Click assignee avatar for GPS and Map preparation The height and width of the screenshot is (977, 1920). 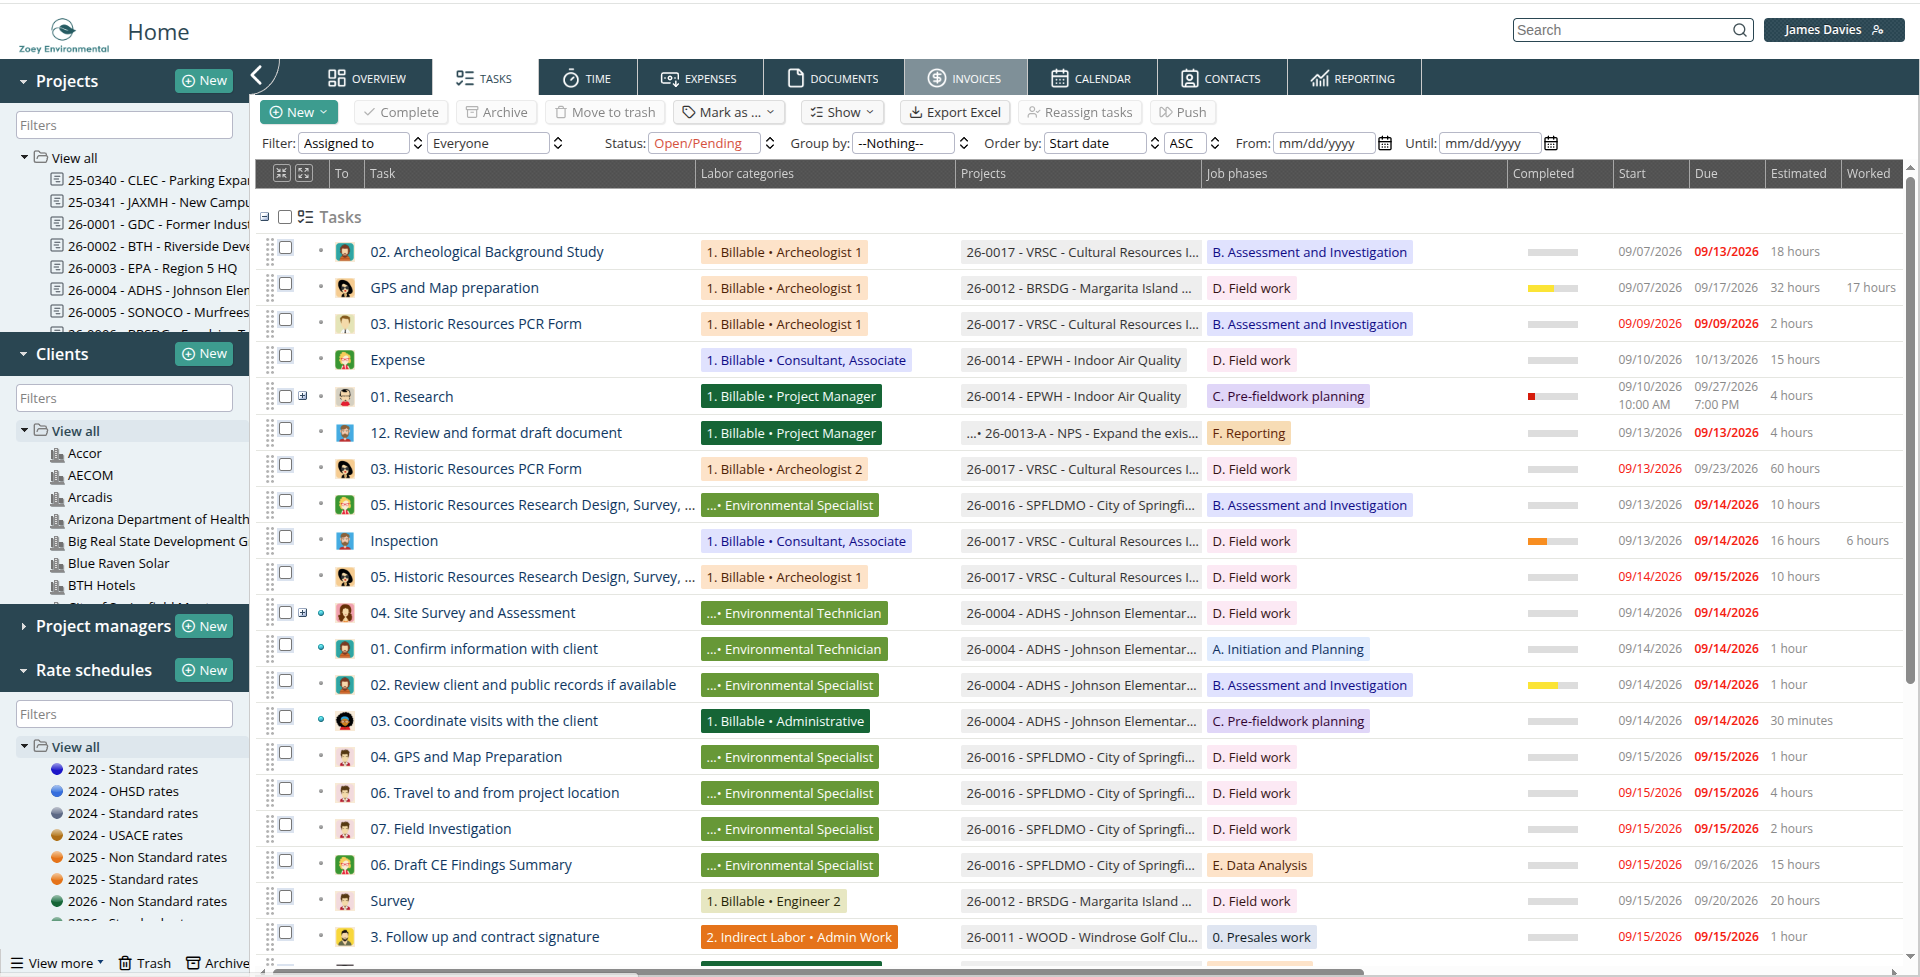point(345,288)
